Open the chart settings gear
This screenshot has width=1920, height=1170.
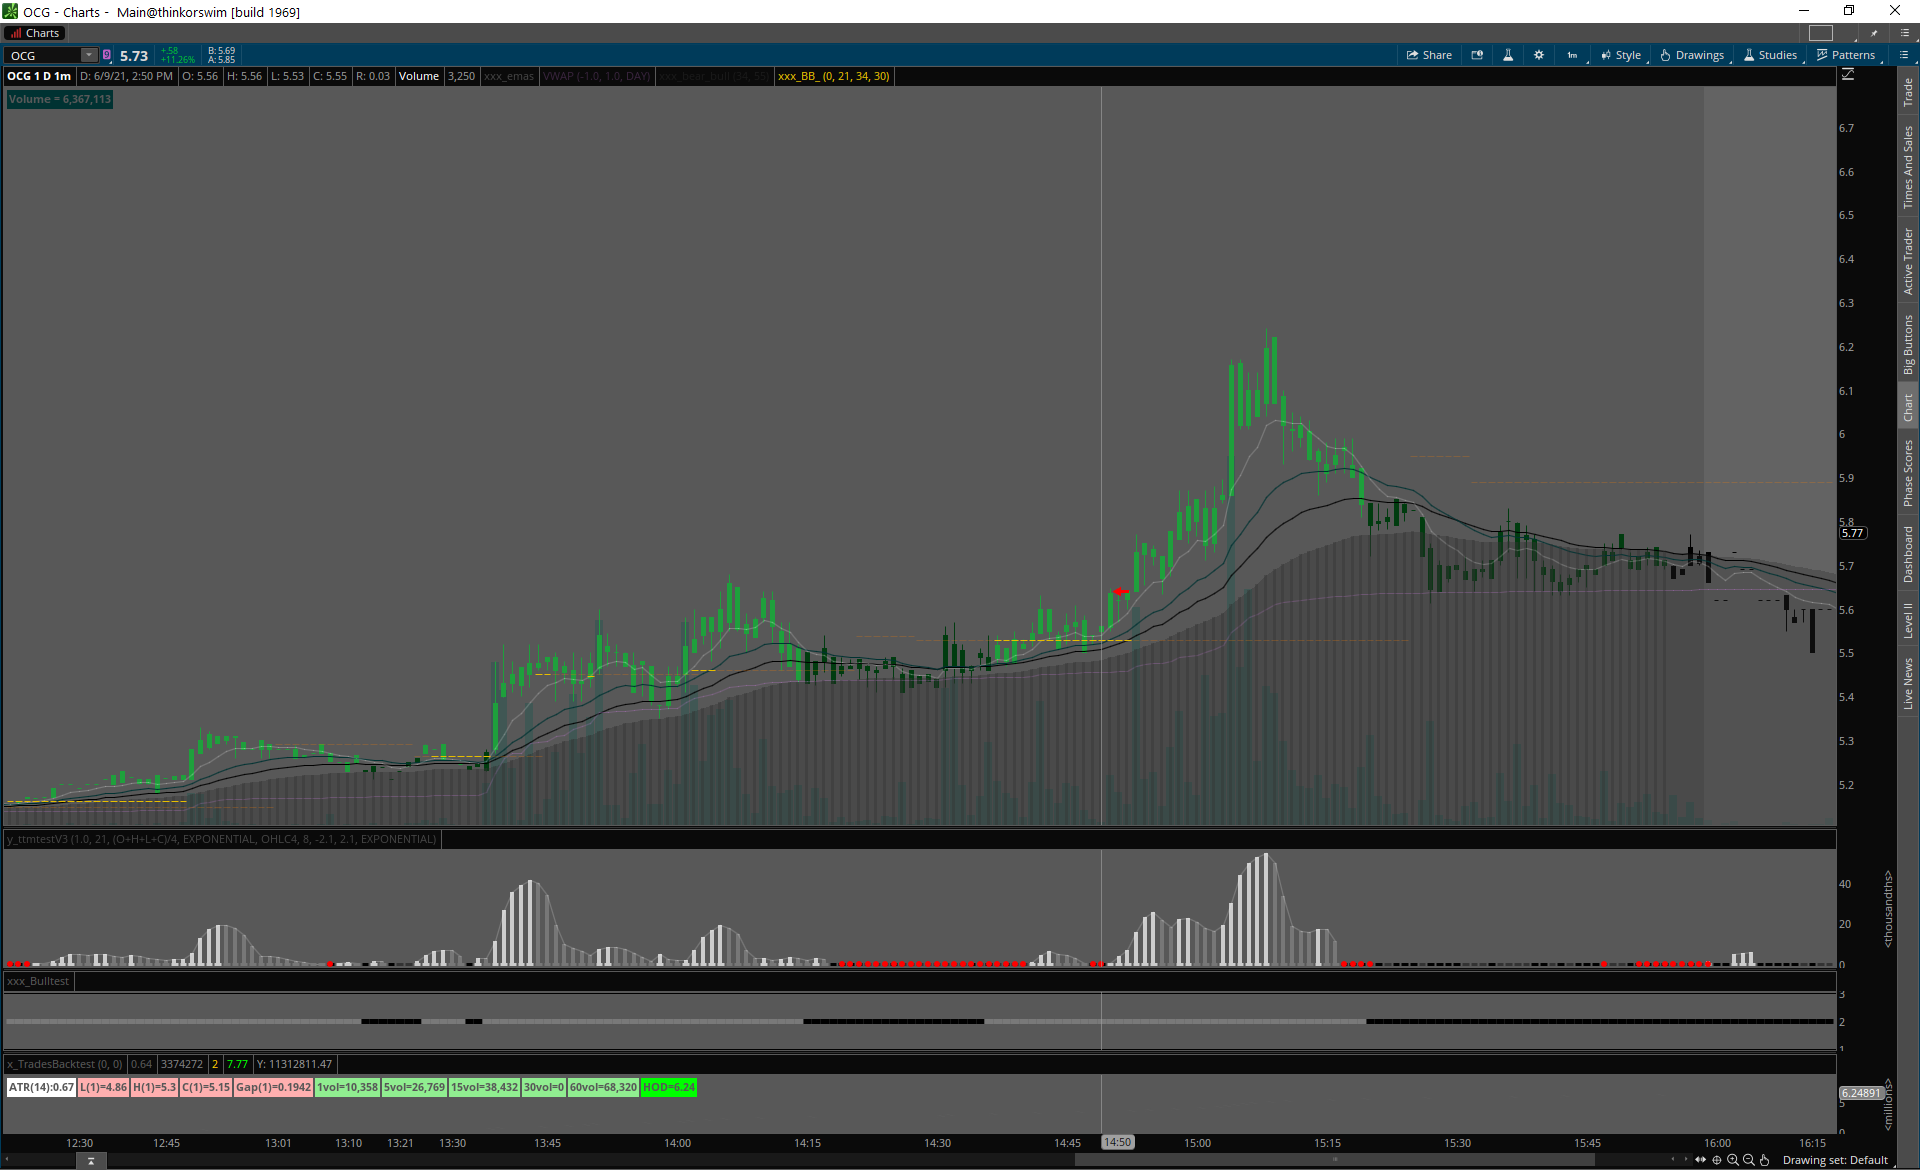tap(1539, 55)
